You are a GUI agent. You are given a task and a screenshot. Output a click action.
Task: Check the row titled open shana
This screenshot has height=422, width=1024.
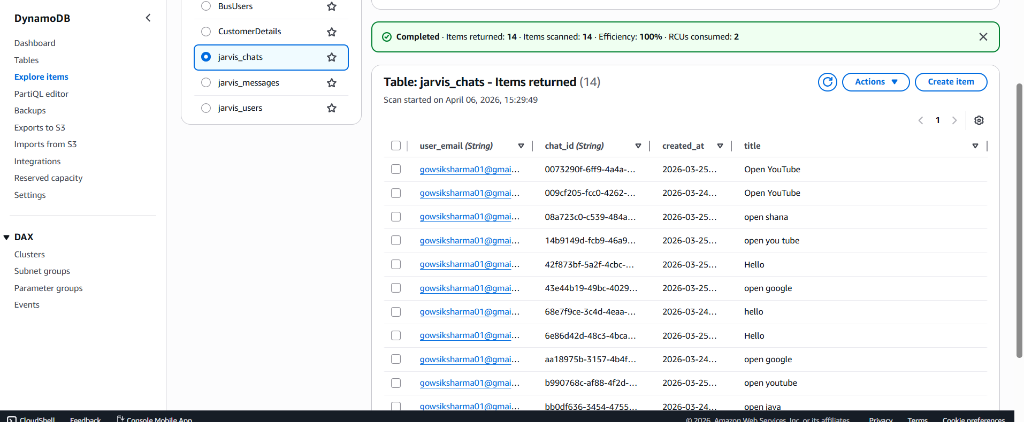pyautogui.click(x=396, y=216)
